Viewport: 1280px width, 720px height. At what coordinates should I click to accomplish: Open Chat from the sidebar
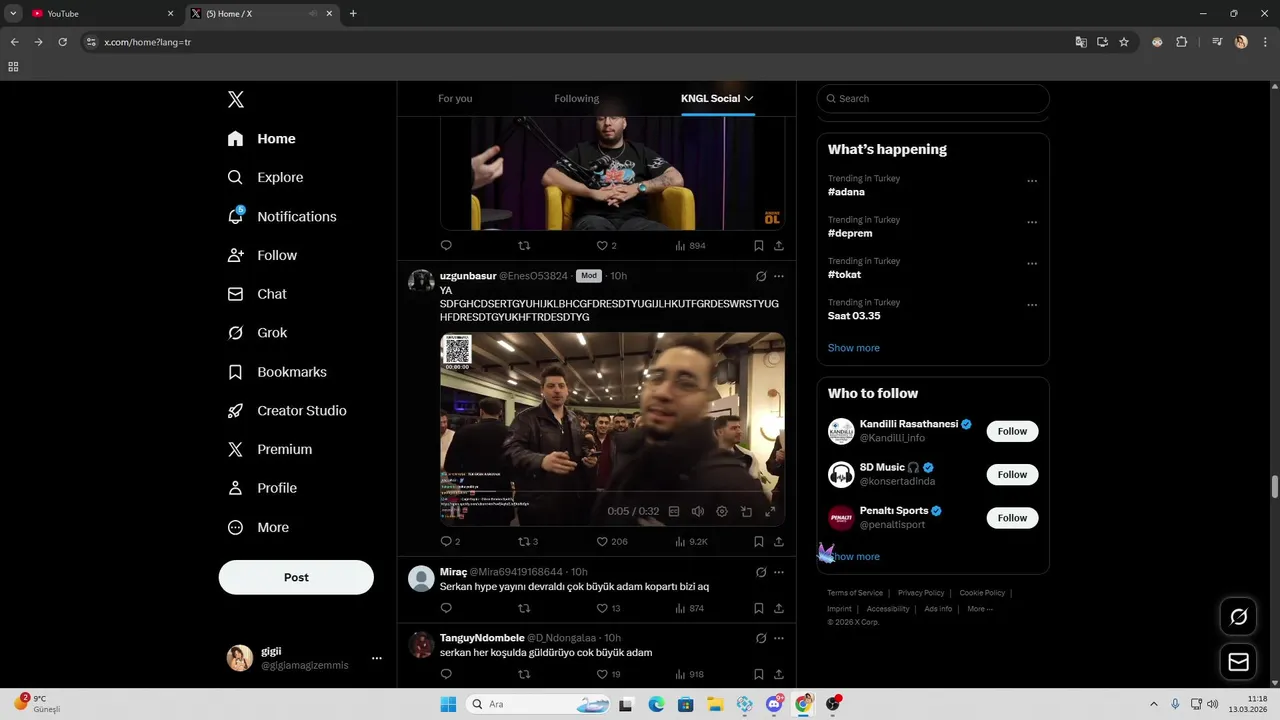click(x=258, y=294)
